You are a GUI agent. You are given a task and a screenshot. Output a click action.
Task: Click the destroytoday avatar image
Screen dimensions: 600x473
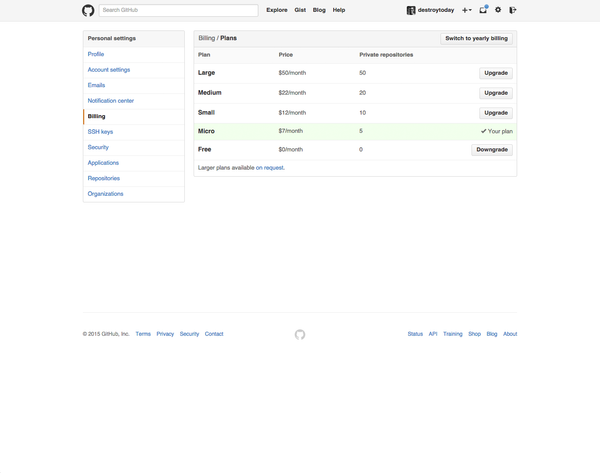411,10
